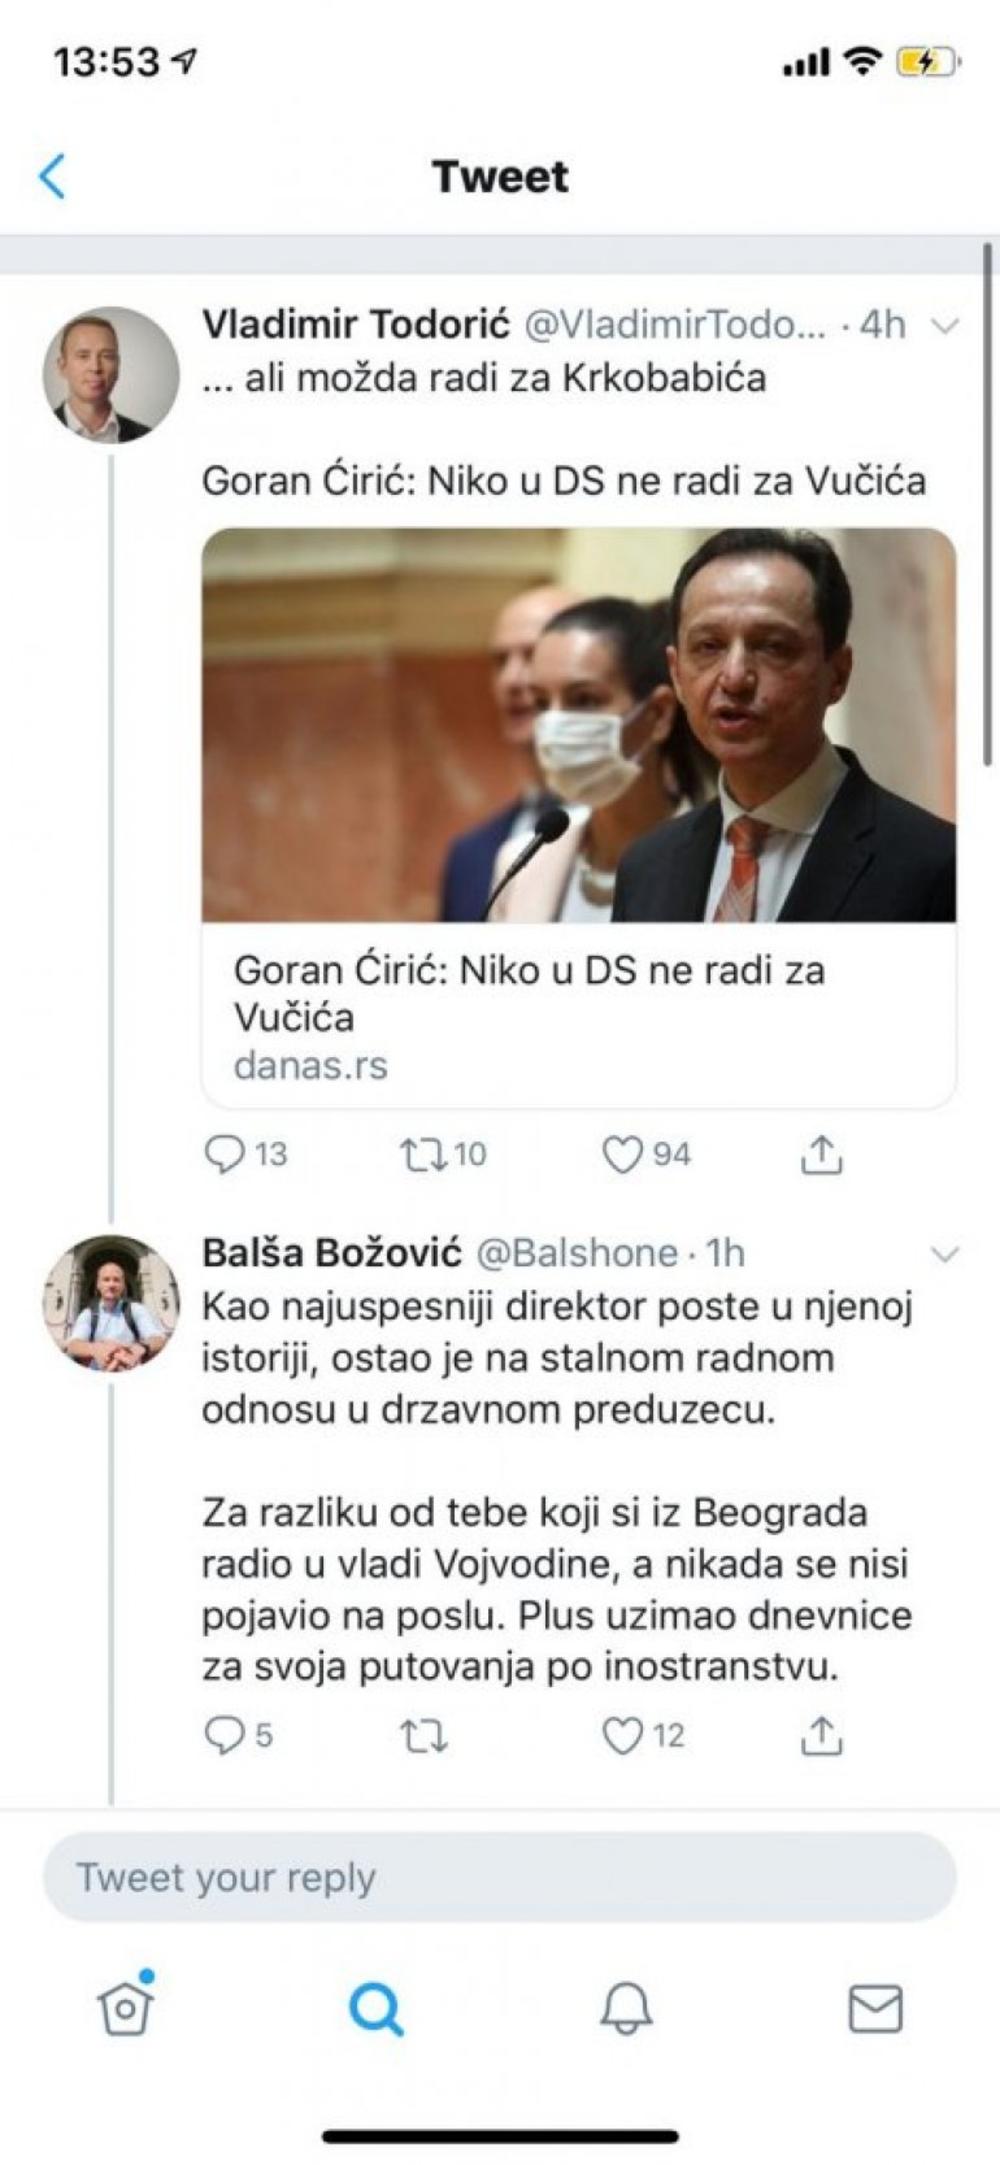Reply to Balša Božović's tweet
Screen dimensions: 1000x2165
223,1735
